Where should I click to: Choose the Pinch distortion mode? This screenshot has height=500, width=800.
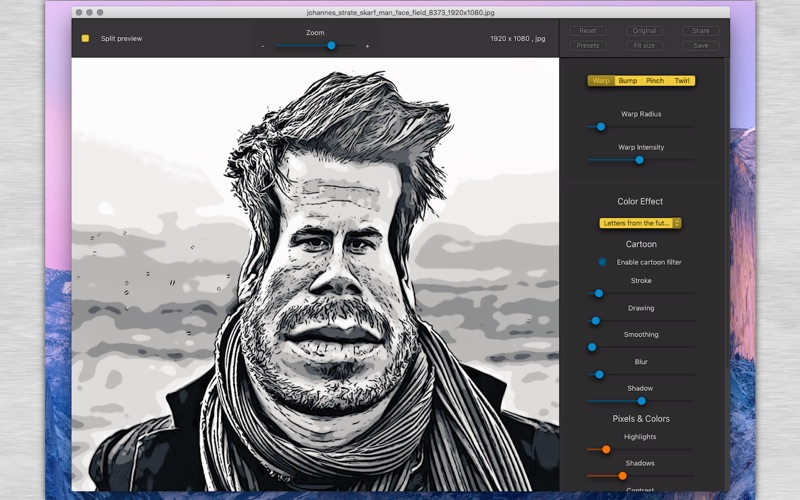click(654, 81)
